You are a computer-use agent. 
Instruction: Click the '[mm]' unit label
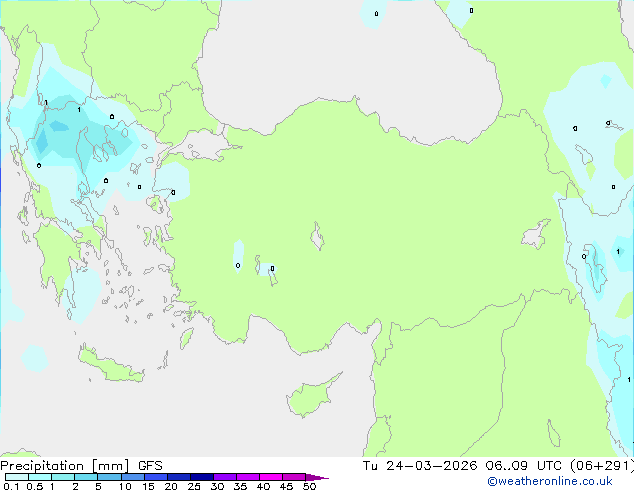click(x=110, y=466)
